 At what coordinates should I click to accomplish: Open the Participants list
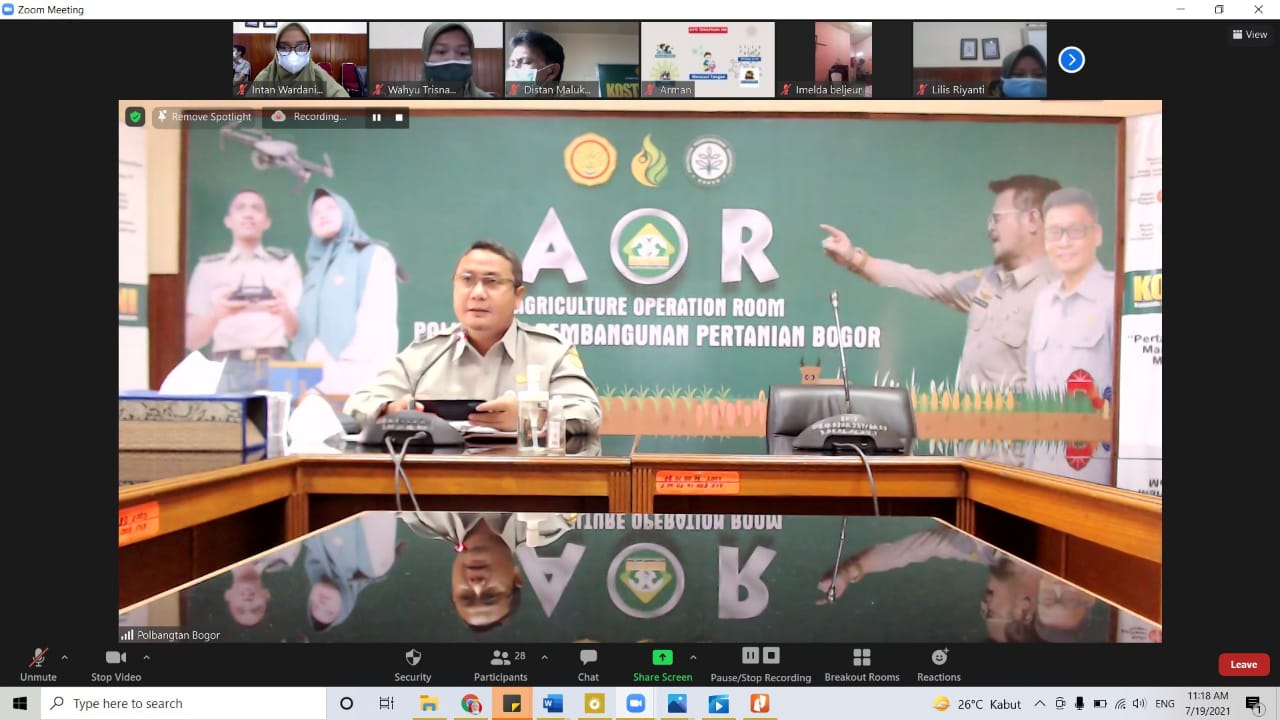(x=501, y=664)
